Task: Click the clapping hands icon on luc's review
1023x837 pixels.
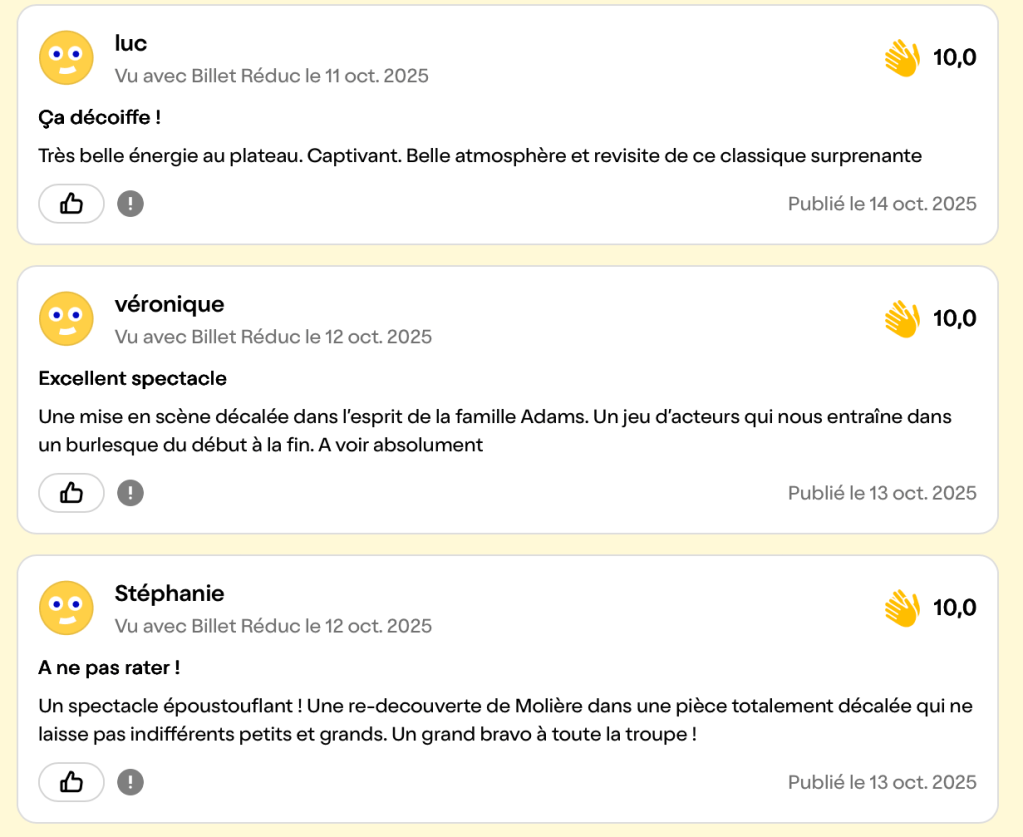Action: click(902, 58)
